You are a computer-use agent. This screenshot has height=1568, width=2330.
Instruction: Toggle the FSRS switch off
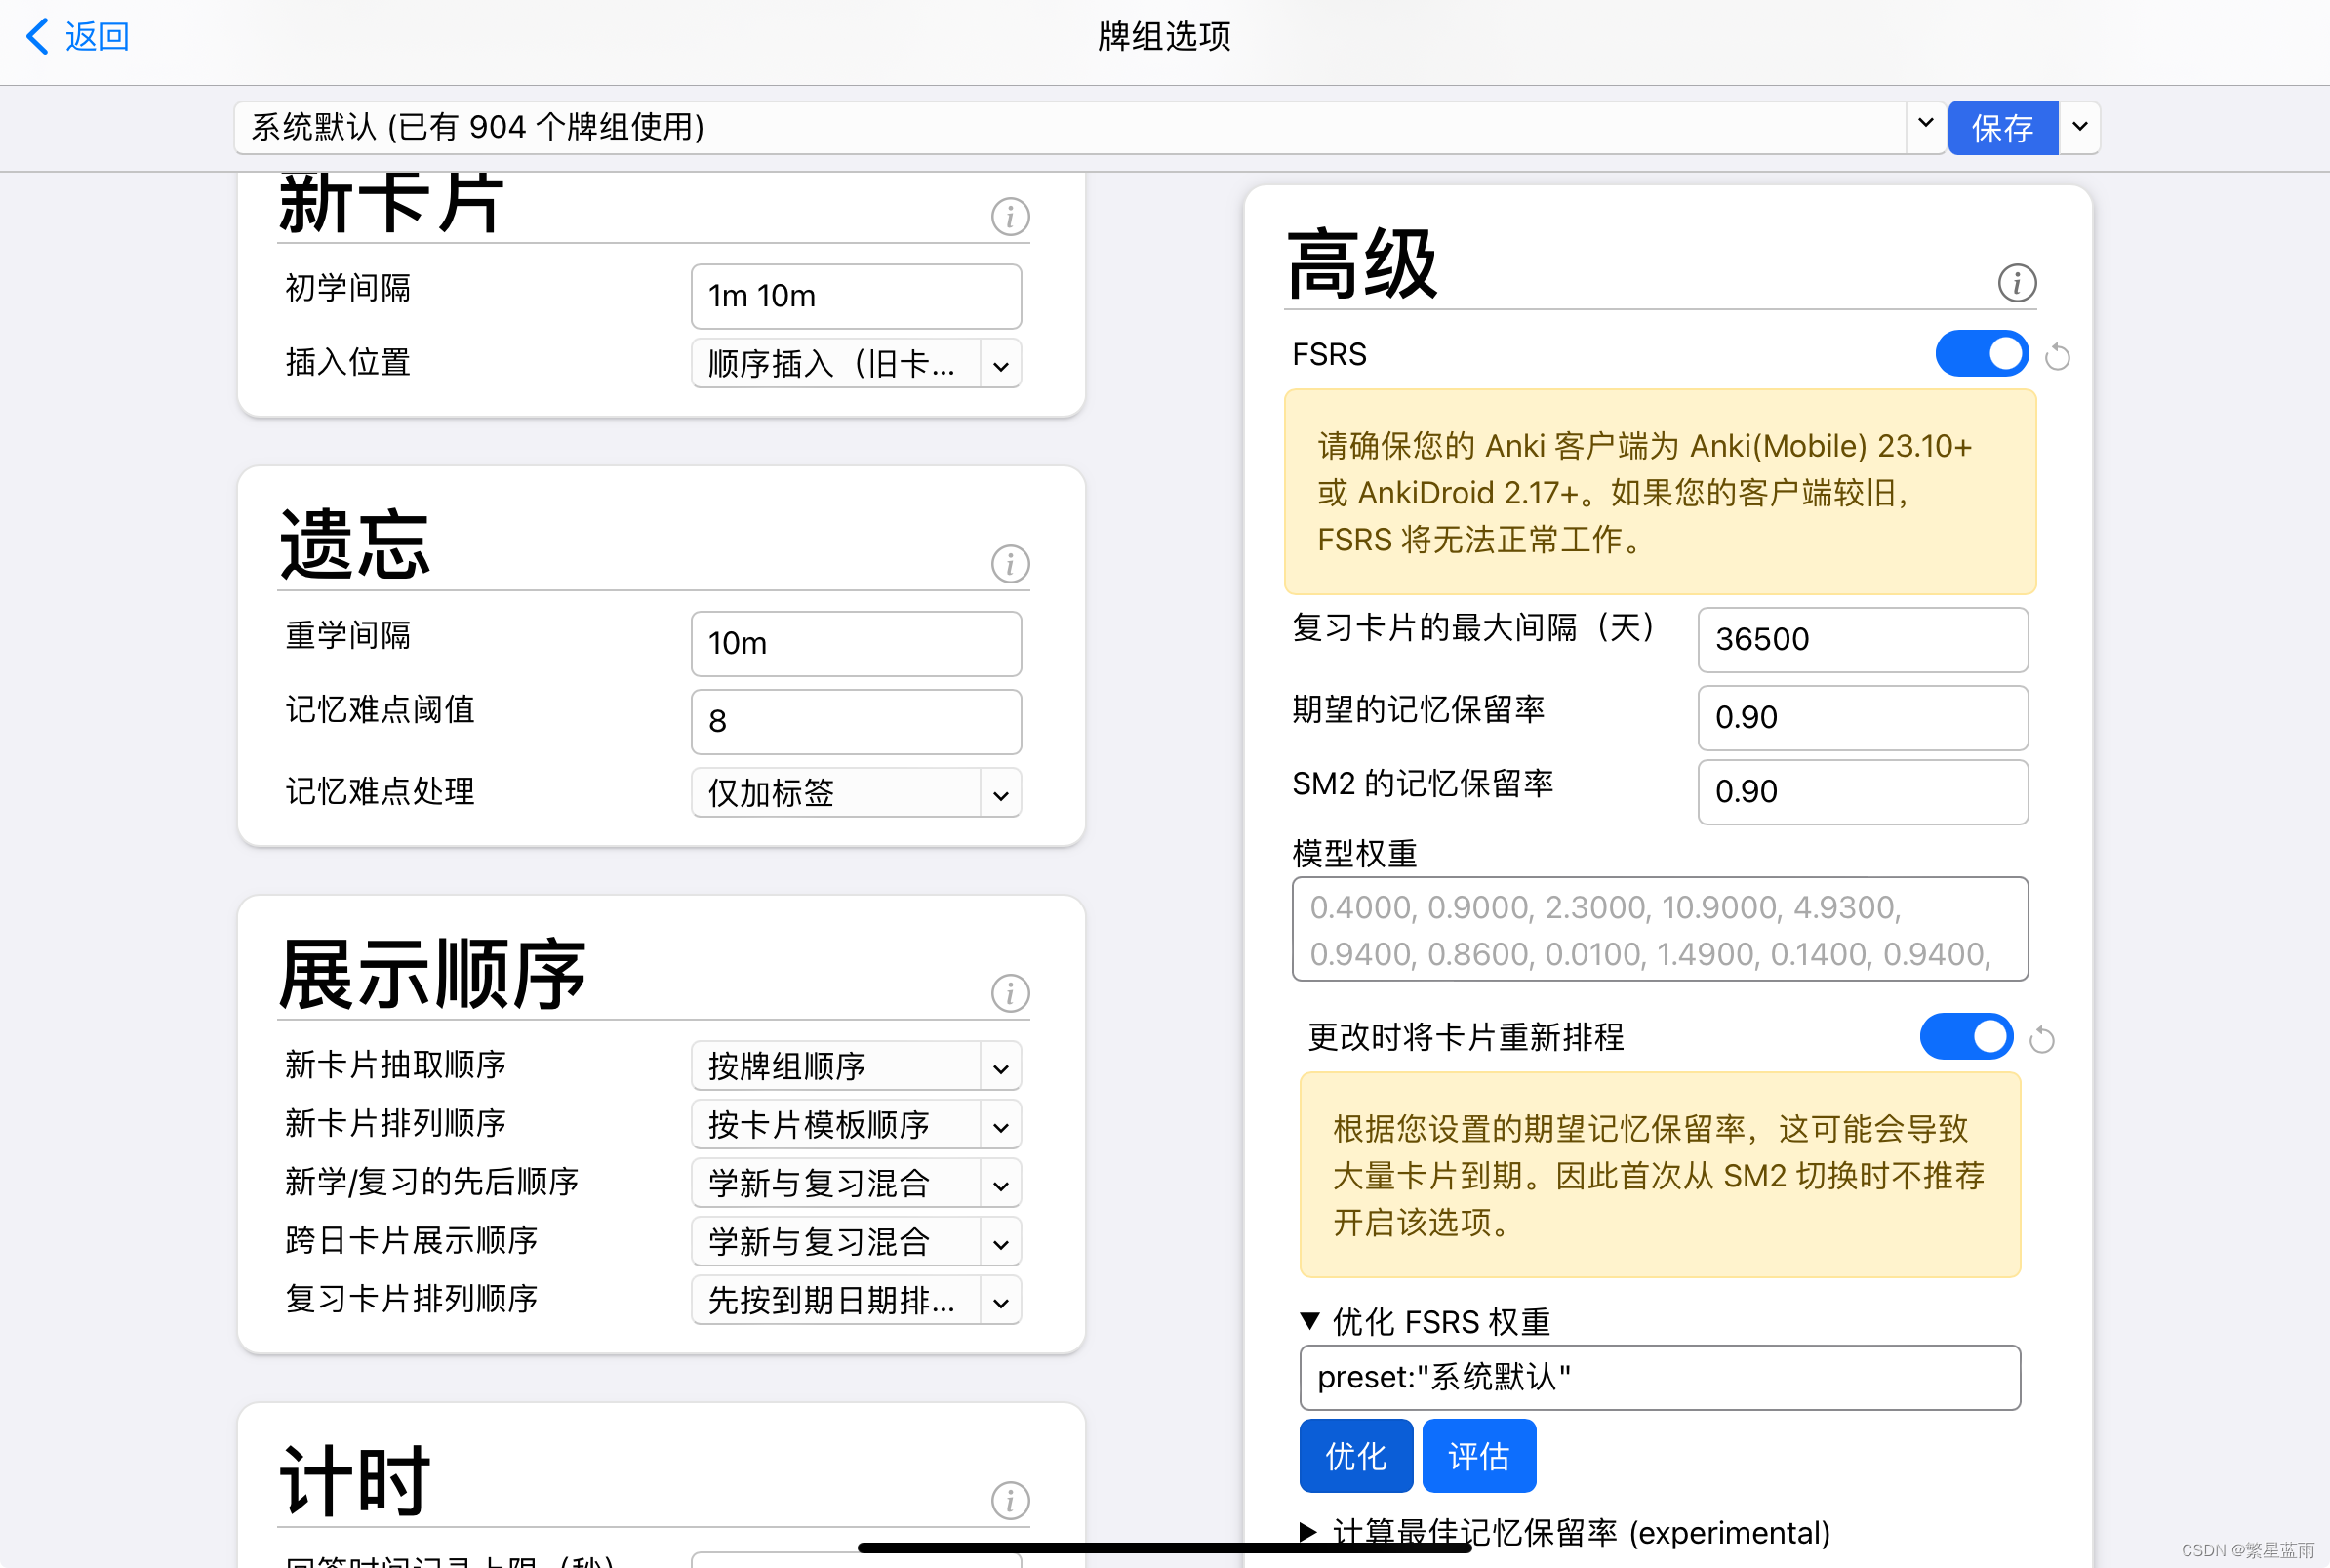pyautogui.click(x=1981, y=354)
